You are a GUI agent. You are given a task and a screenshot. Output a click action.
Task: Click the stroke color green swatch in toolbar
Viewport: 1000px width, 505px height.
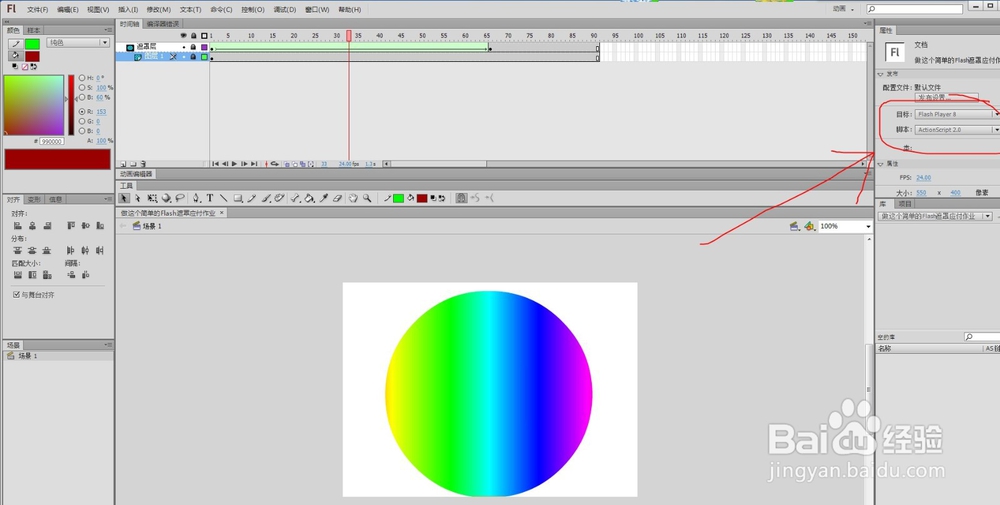(399, 198)
